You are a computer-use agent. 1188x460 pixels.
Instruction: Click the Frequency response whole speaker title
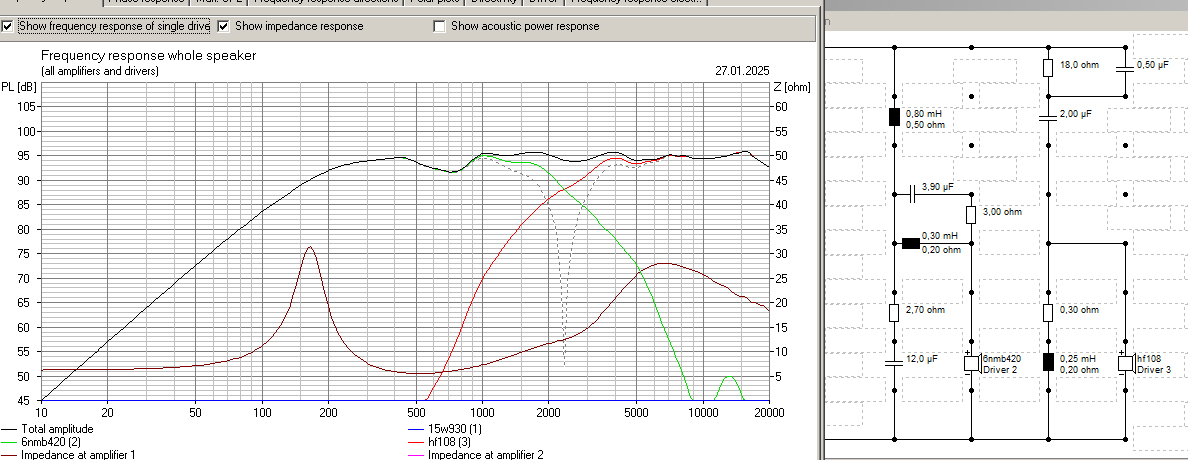pos(148,56)
